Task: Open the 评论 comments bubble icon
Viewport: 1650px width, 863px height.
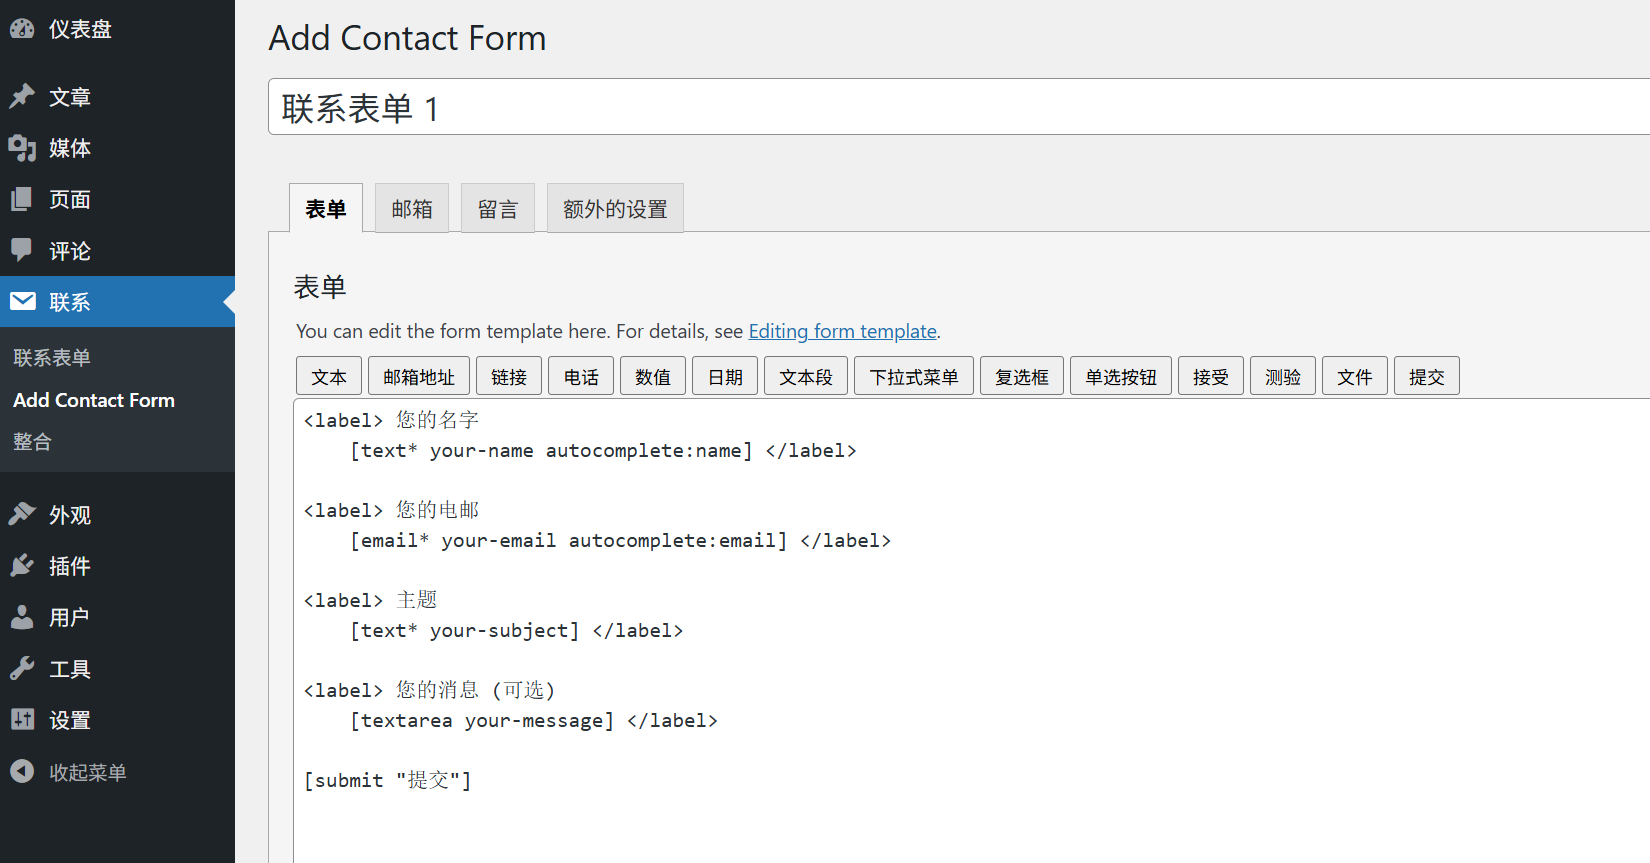Action: [22, 250]
